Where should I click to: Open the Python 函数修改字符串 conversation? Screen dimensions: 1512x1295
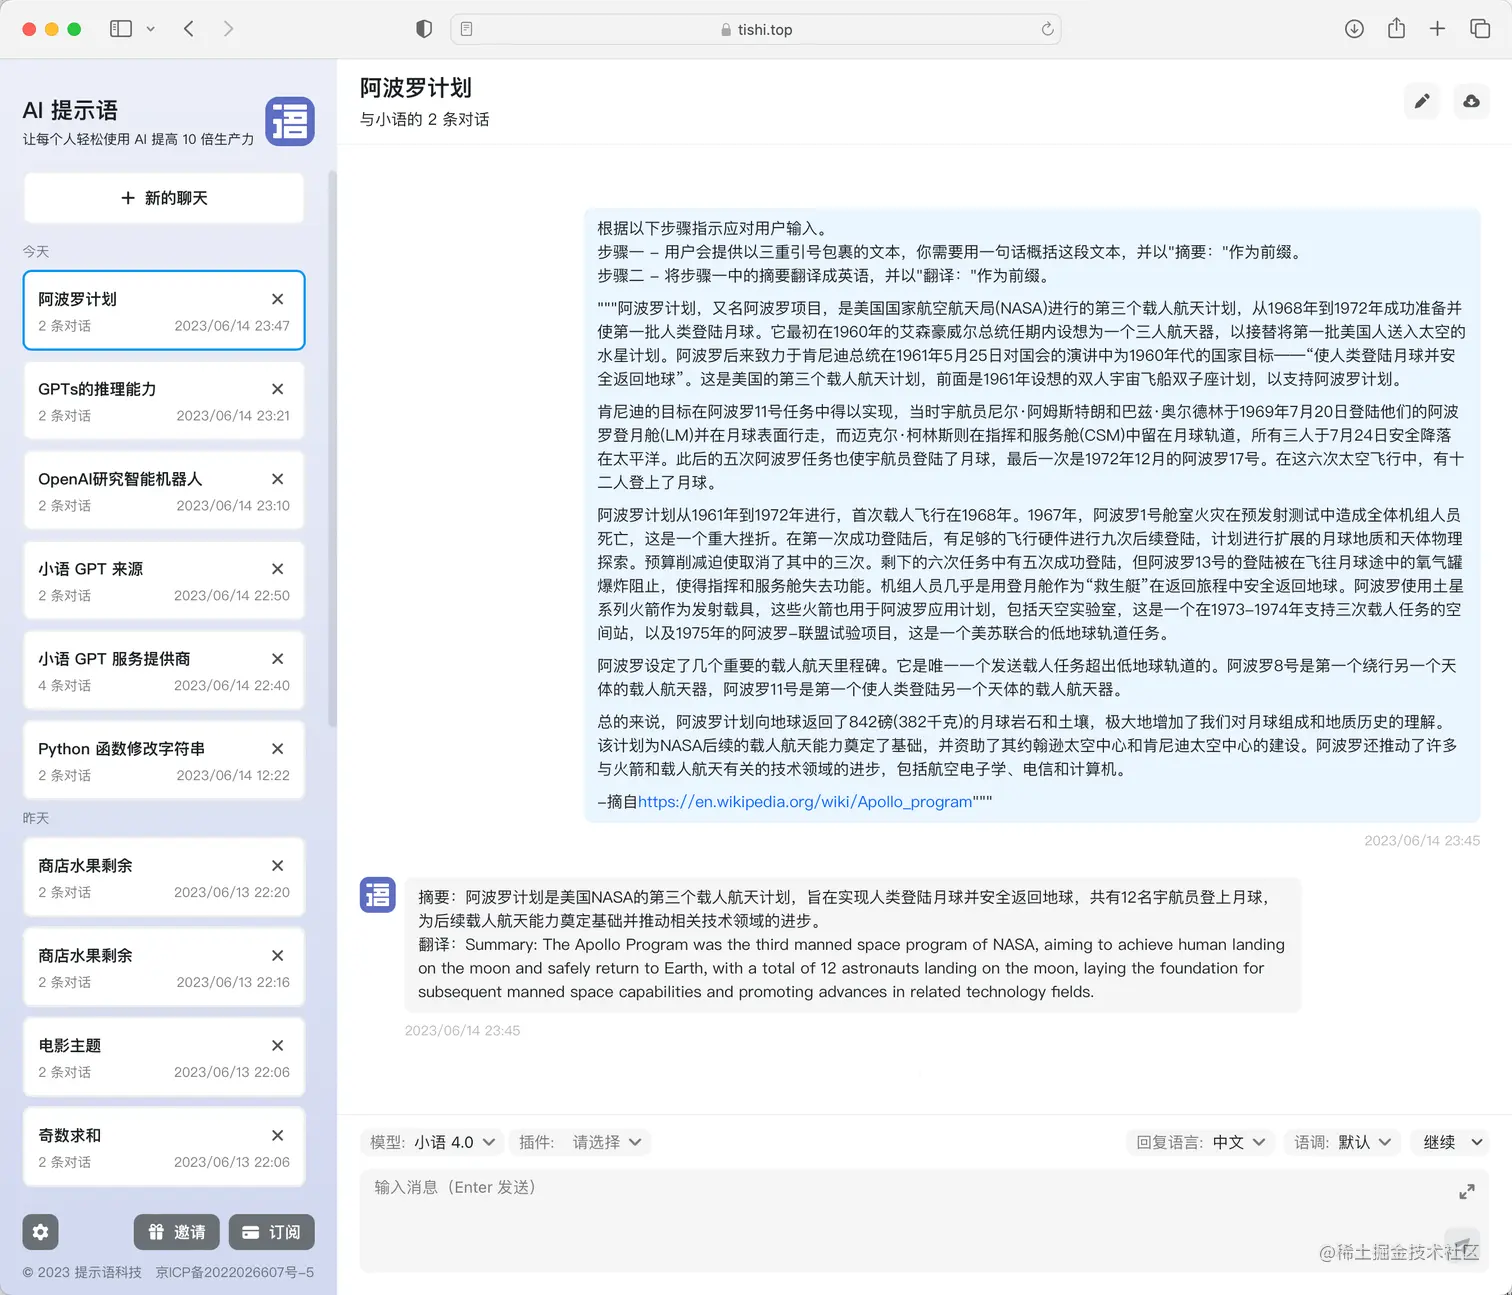[164, 760]
